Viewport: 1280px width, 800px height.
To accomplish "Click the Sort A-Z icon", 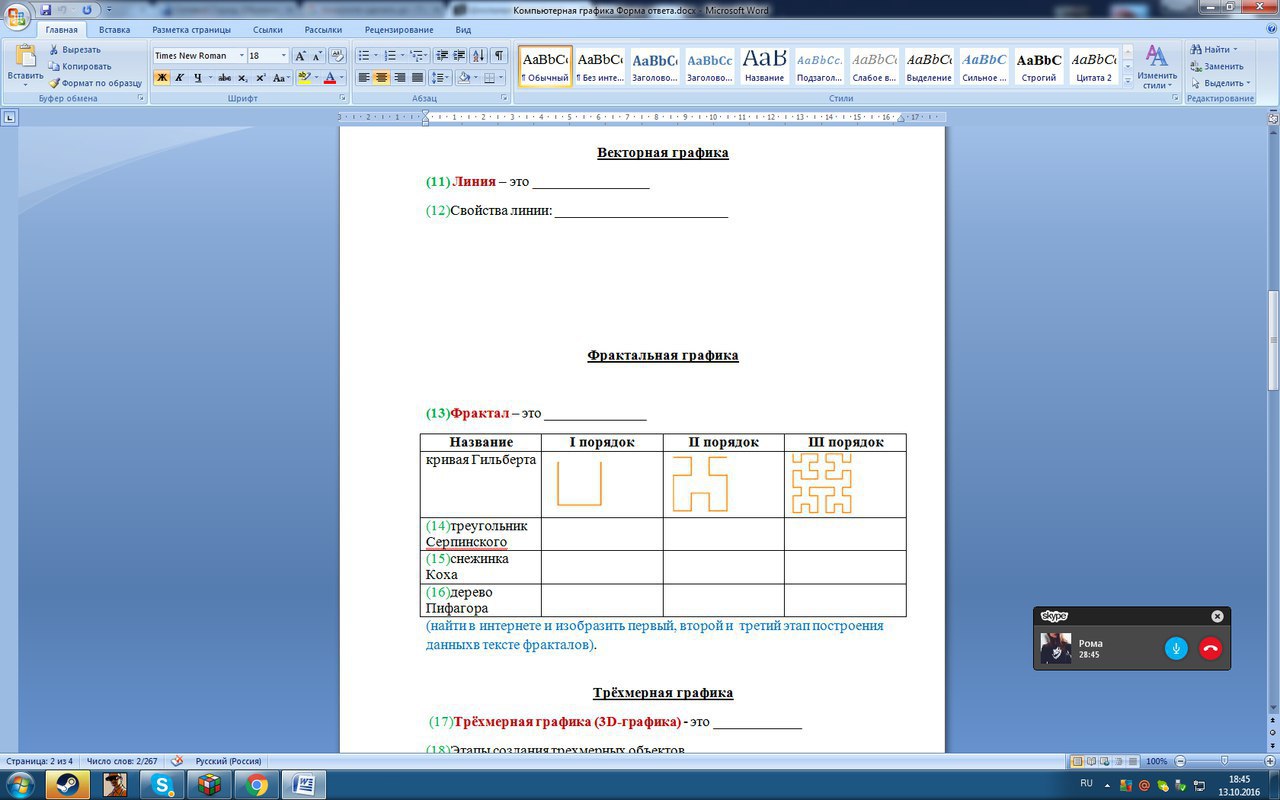I will 478,56.
